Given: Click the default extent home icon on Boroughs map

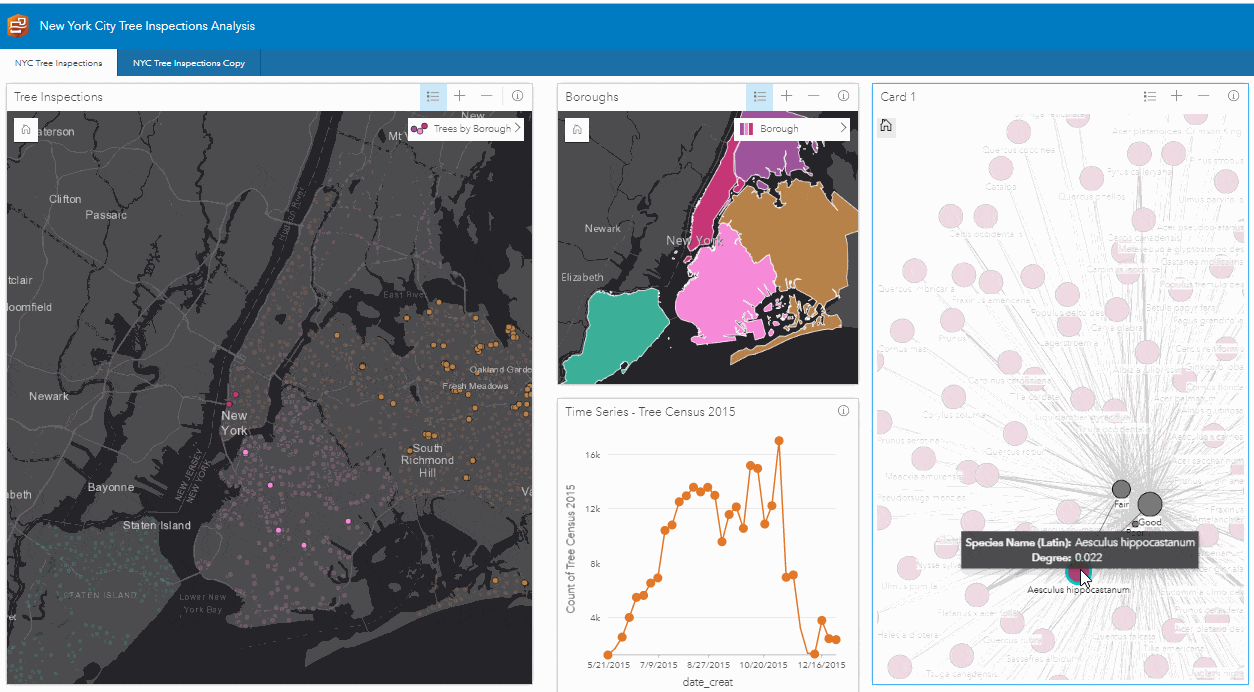Looking at the screenshot, I should (576, 129).
